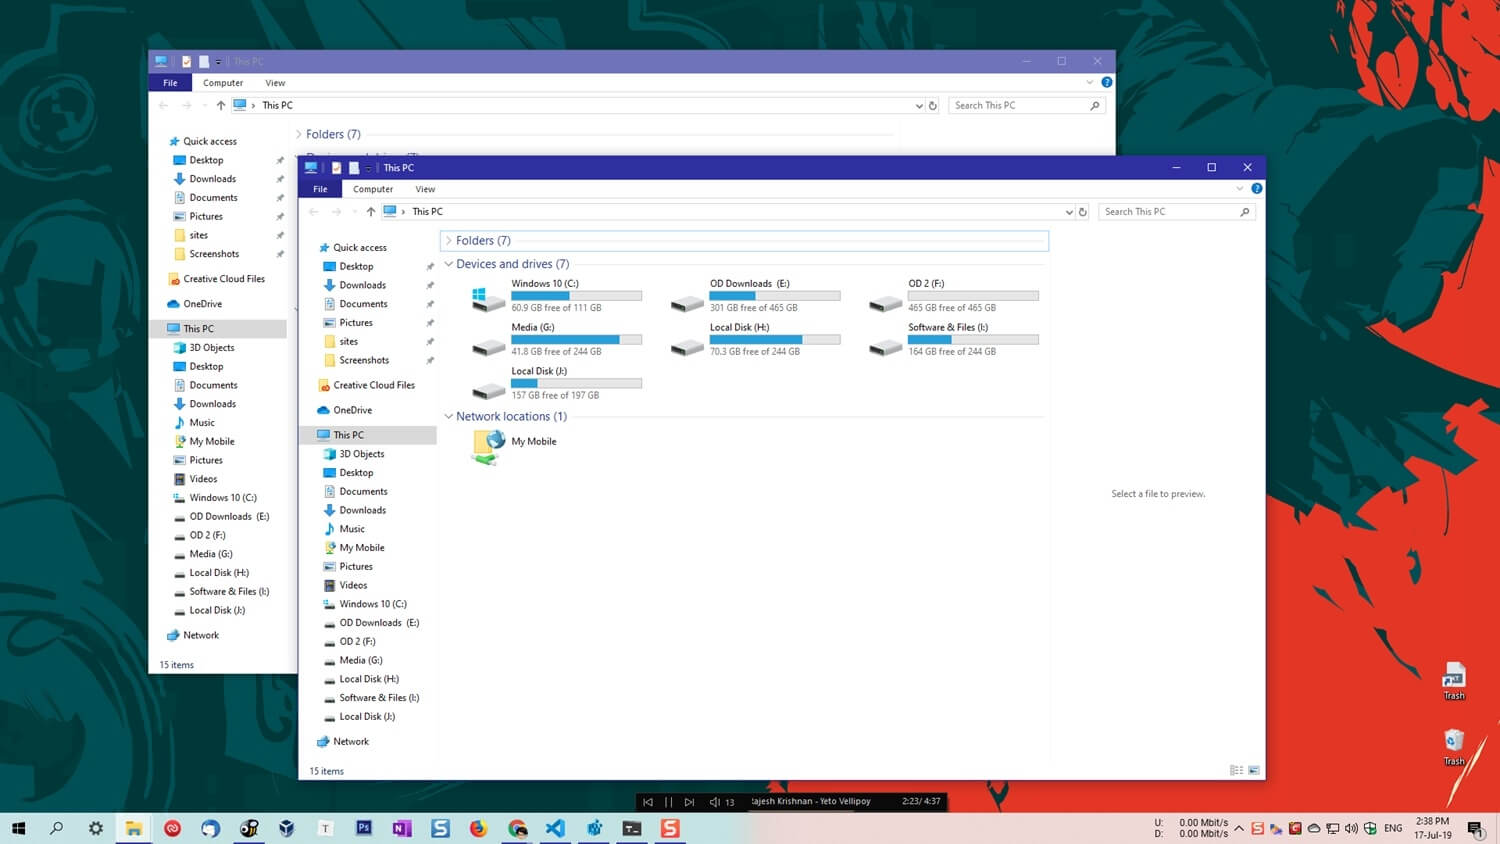This screenshot has height=844, width=1500.
Task: Click inside the Search This PC field
Action: (1170, 211)
